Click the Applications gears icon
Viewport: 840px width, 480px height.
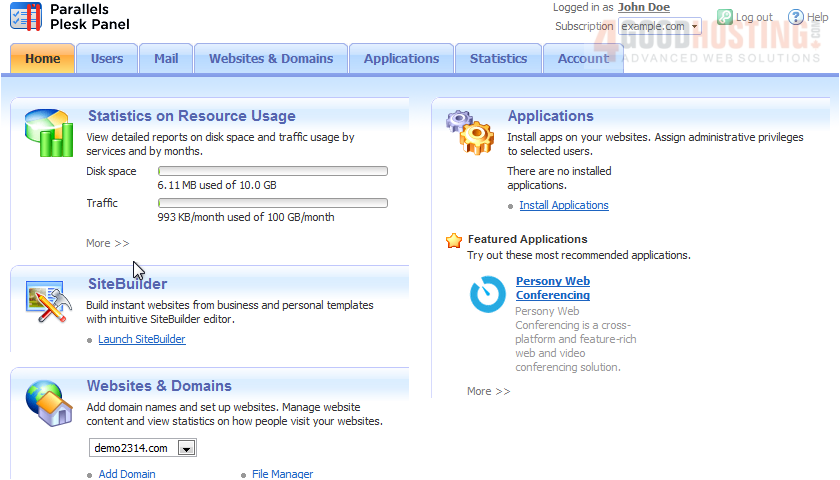click(469, 132)
